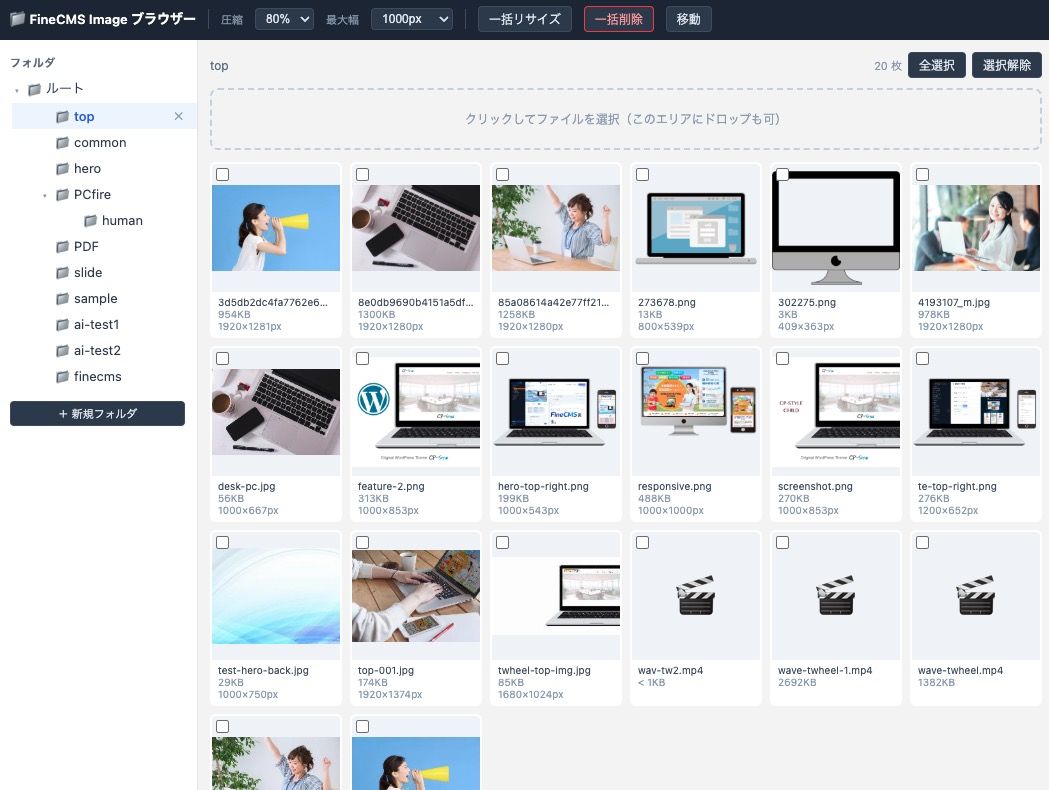The image size is (1049, 790).
Task: Click the ルート folder icon
Action: click(35, 89)
